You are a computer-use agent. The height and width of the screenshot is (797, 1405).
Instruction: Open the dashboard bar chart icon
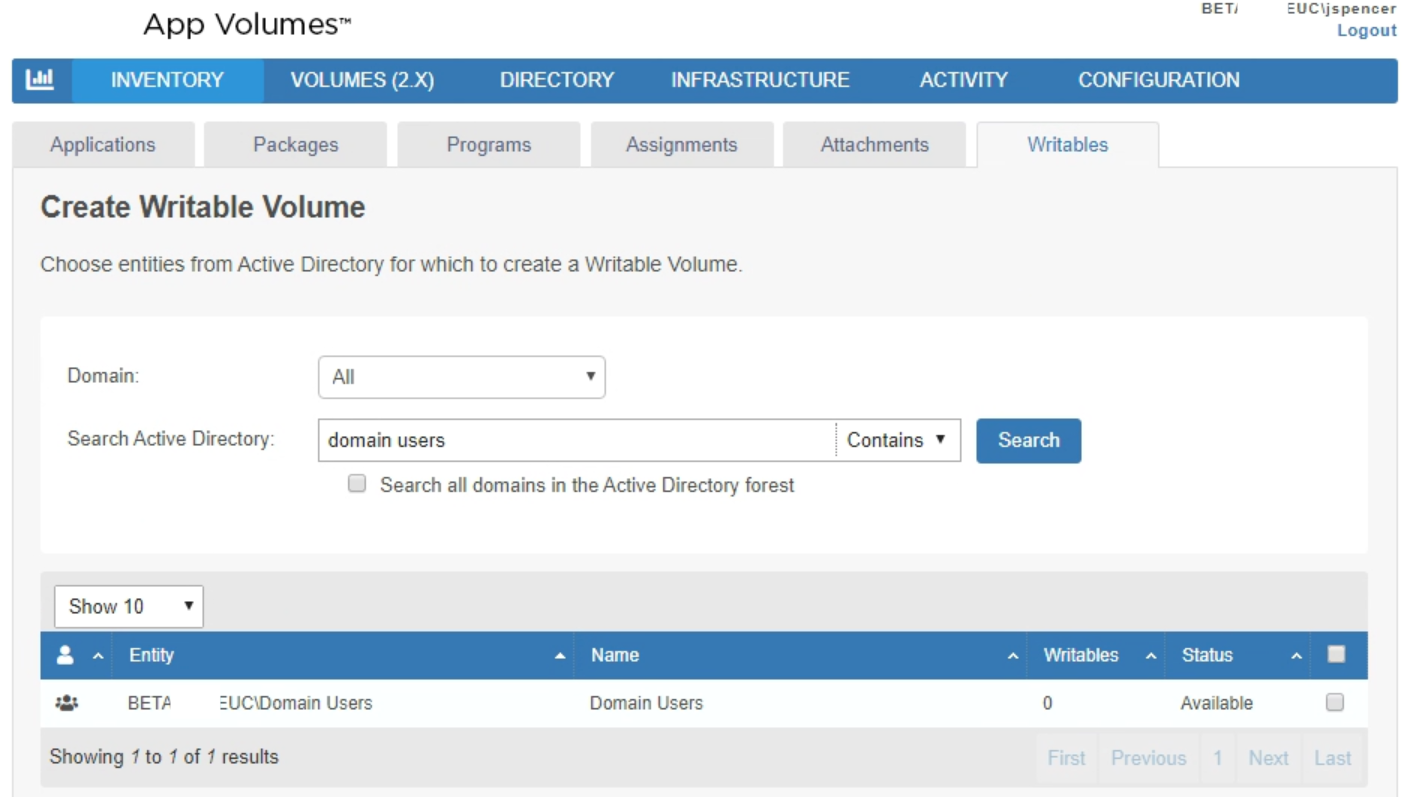(x=40, y=80)
